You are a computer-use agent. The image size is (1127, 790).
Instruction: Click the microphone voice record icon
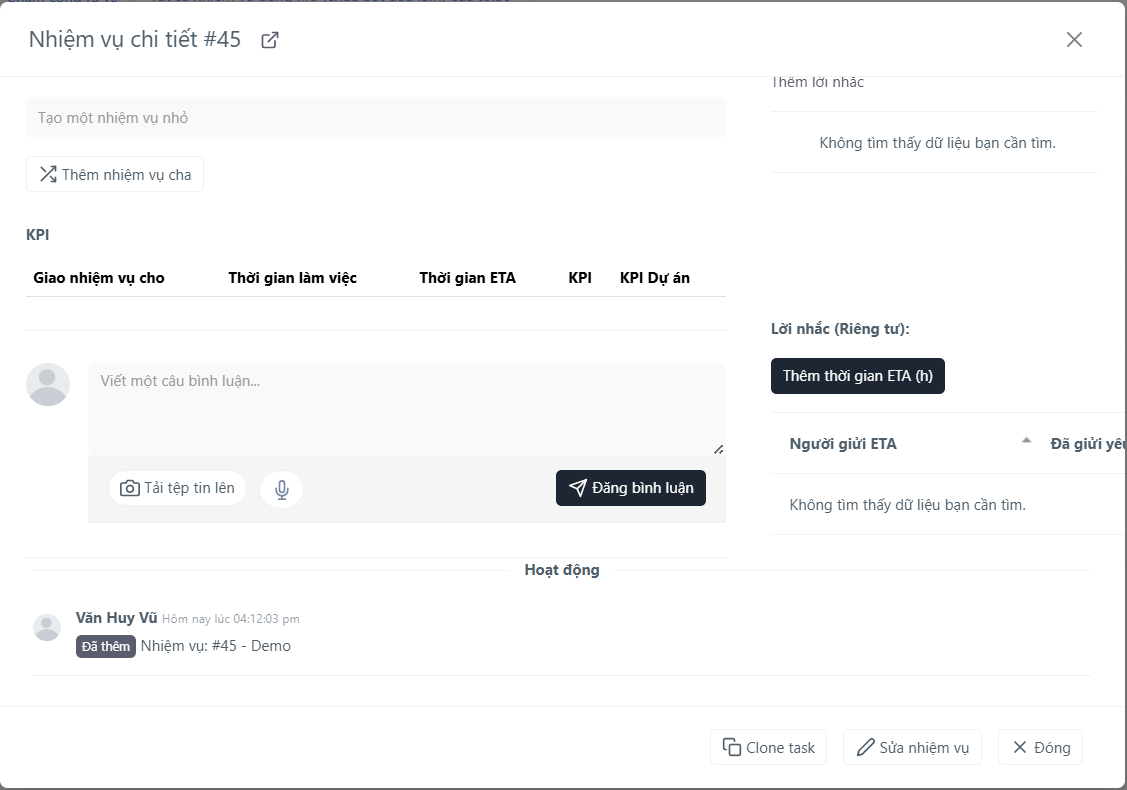click(282, 489)
